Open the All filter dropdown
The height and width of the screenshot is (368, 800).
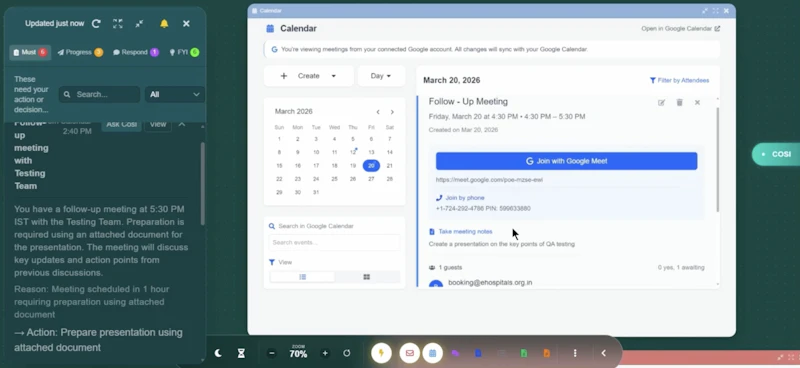pos(174,94)
